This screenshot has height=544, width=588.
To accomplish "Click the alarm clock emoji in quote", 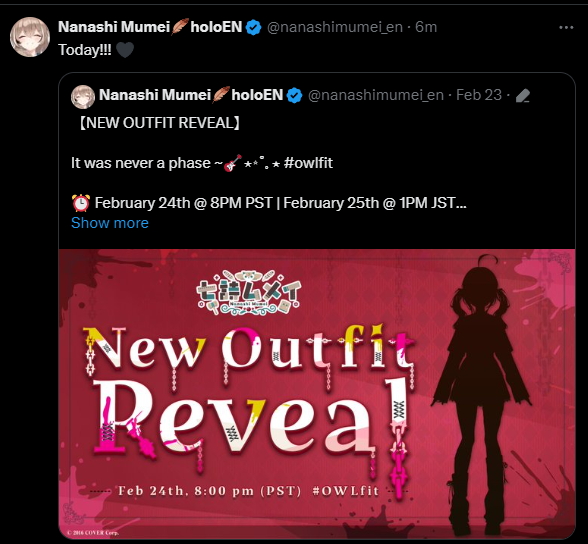I will tap(81, 203).
